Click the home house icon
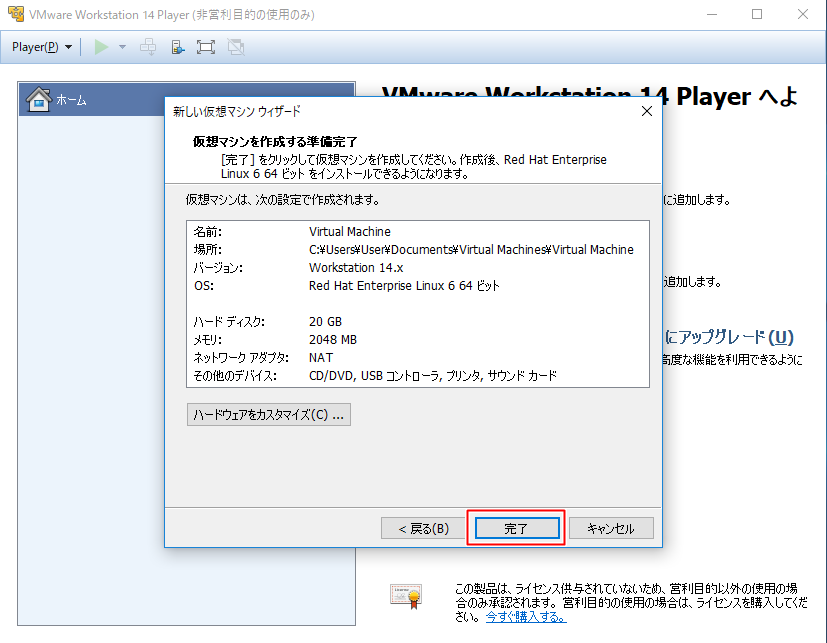The height and width of the screenshot is (643, 827). (39, 99)
